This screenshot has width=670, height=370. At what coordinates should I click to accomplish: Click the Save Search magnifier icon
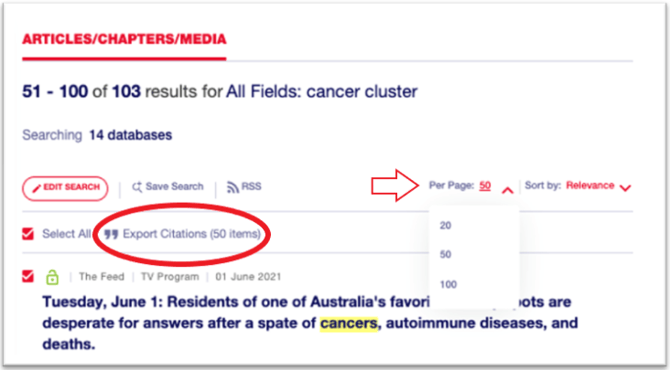[x=137, y=187]
